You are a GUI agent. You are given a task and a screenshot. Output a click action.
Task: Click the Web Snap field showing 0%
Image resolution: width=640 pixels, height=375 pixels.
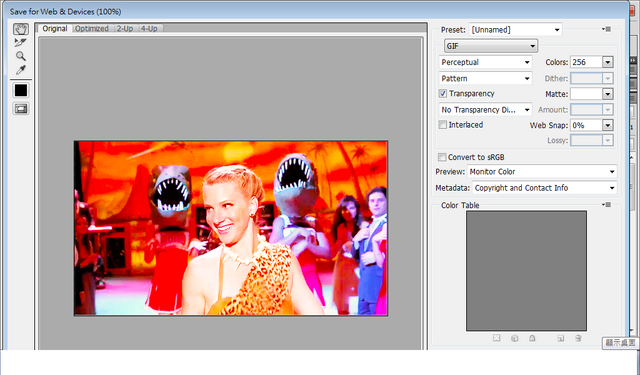point(586,125)
